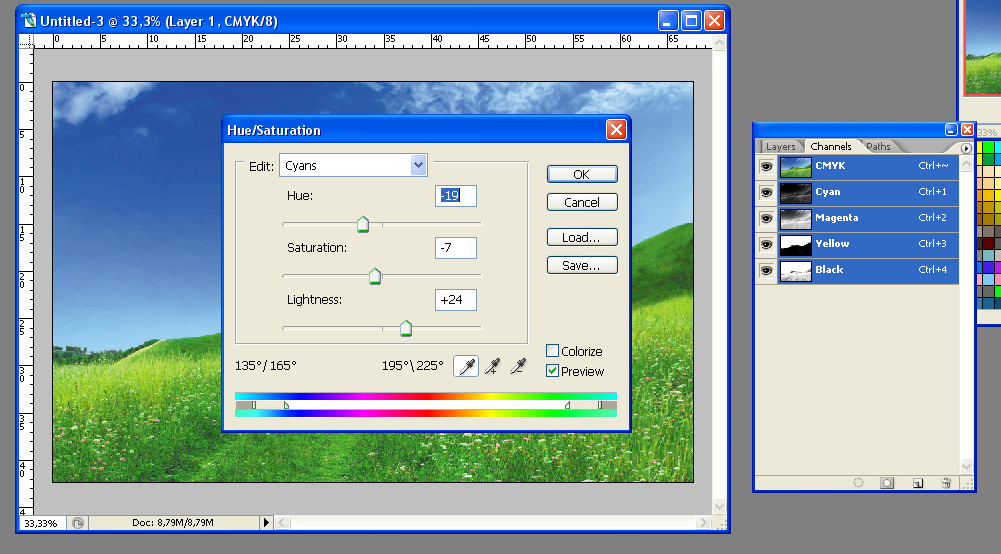Click the status bar document info icon
Viewport: 1001px width, 554px height.
pyautogui.click(x=78, y=523)
